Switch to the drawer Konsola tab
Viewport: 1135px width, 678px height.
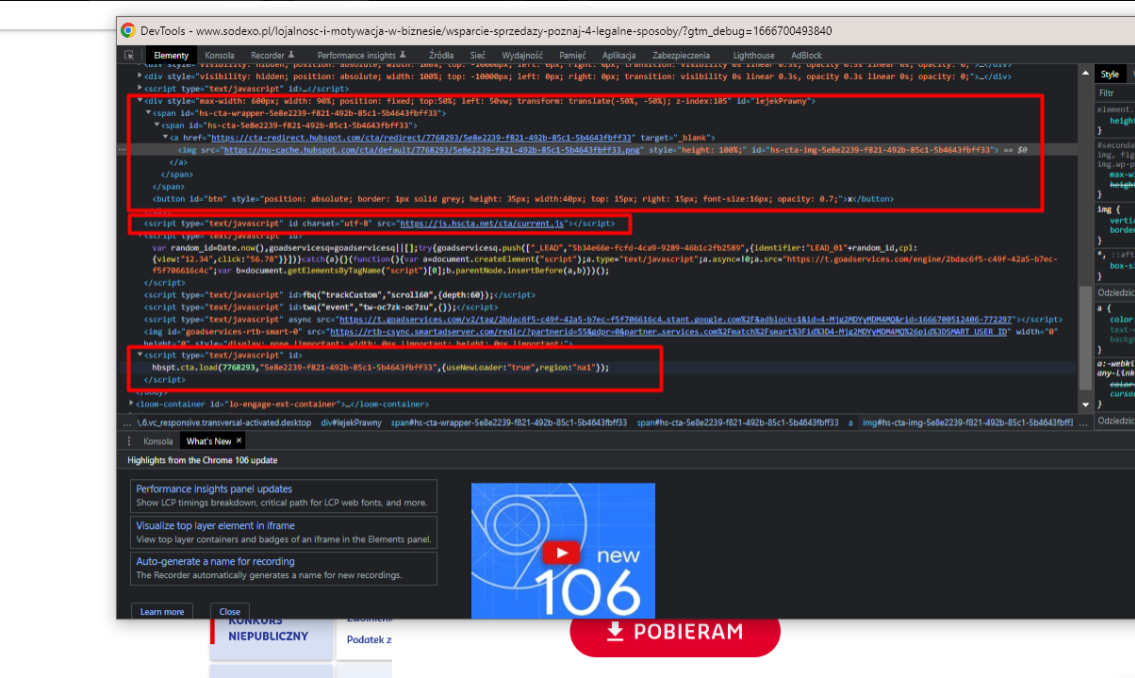158,441
